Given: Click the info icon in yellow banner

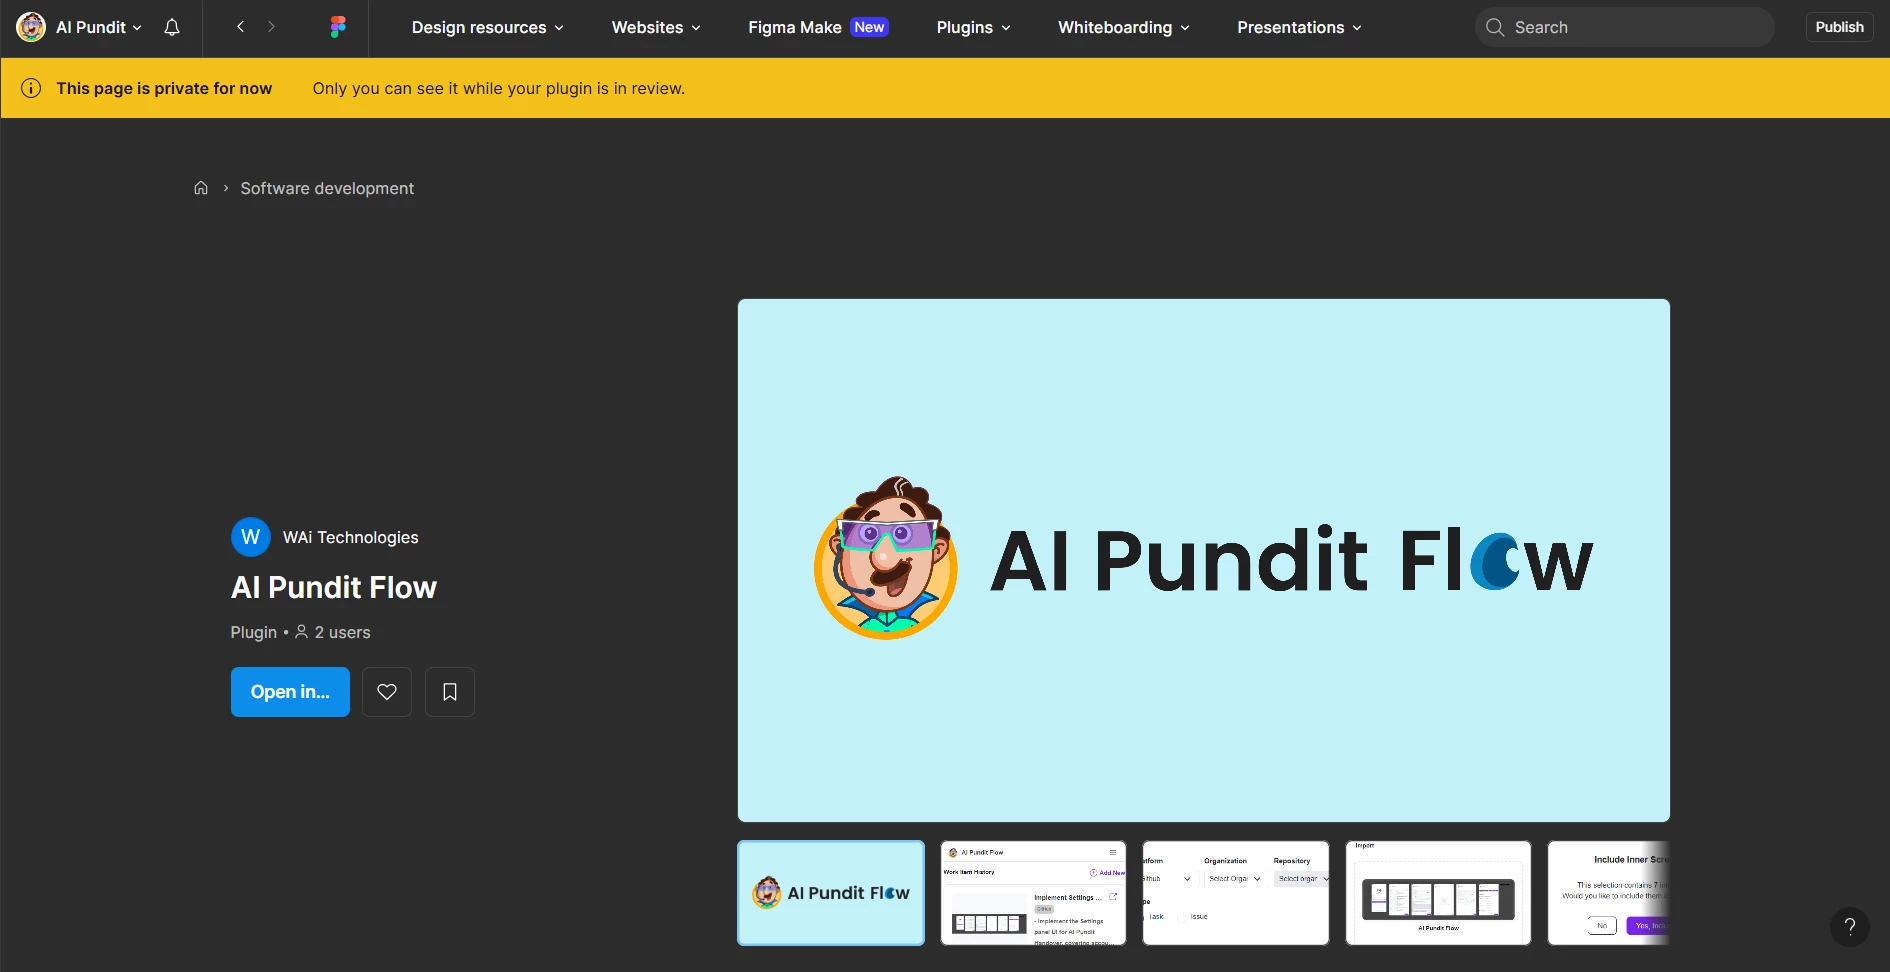Looking at the screenshot, I should [x=31, y=88].
